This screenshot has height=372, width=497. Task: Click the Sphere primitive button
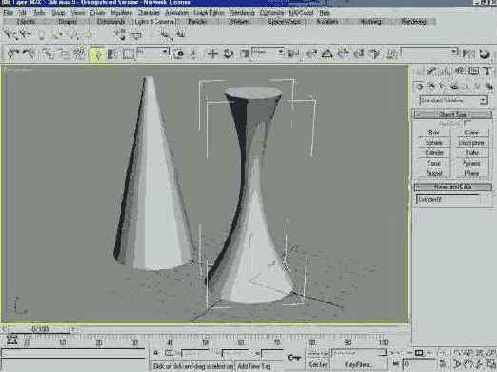point(433,143)
